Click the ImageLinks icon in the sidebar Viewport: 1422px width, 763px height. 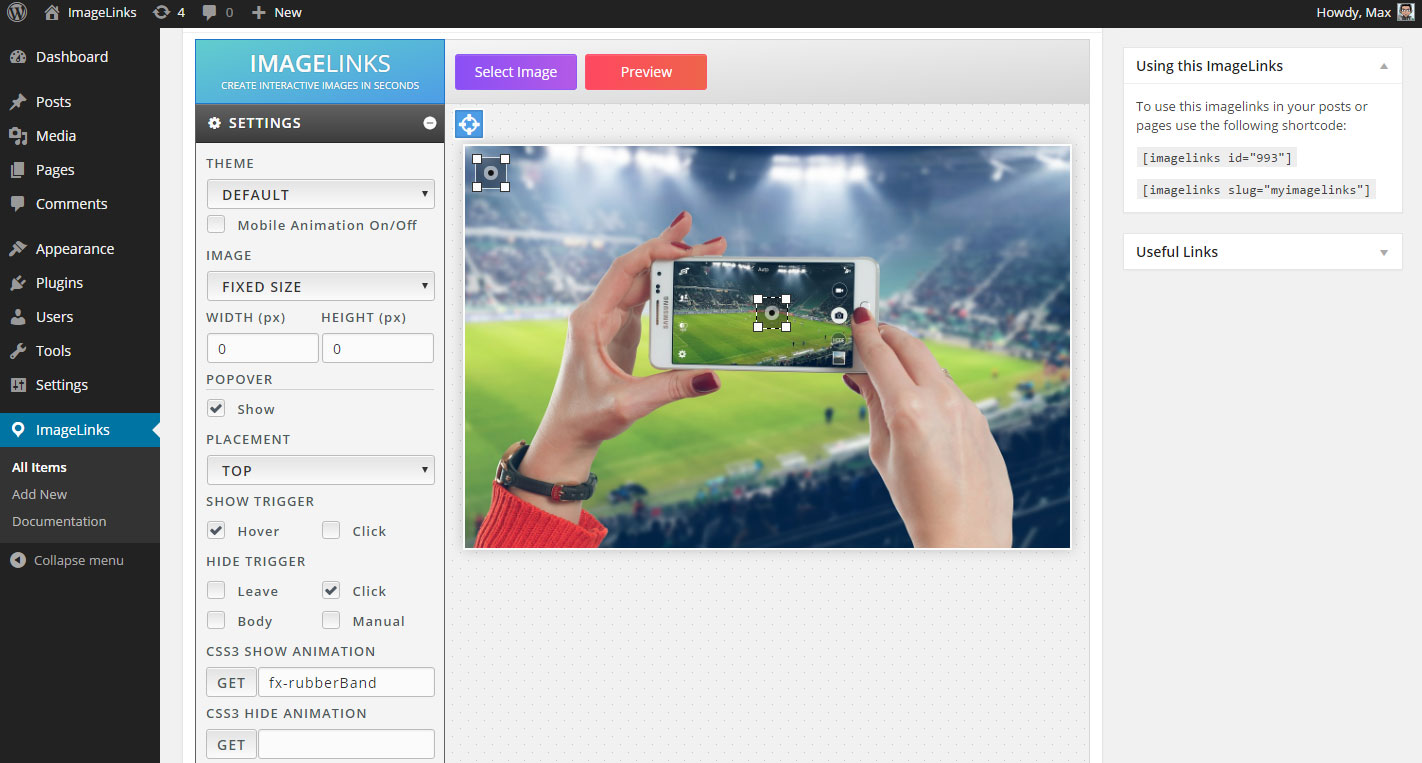point(16,429)
